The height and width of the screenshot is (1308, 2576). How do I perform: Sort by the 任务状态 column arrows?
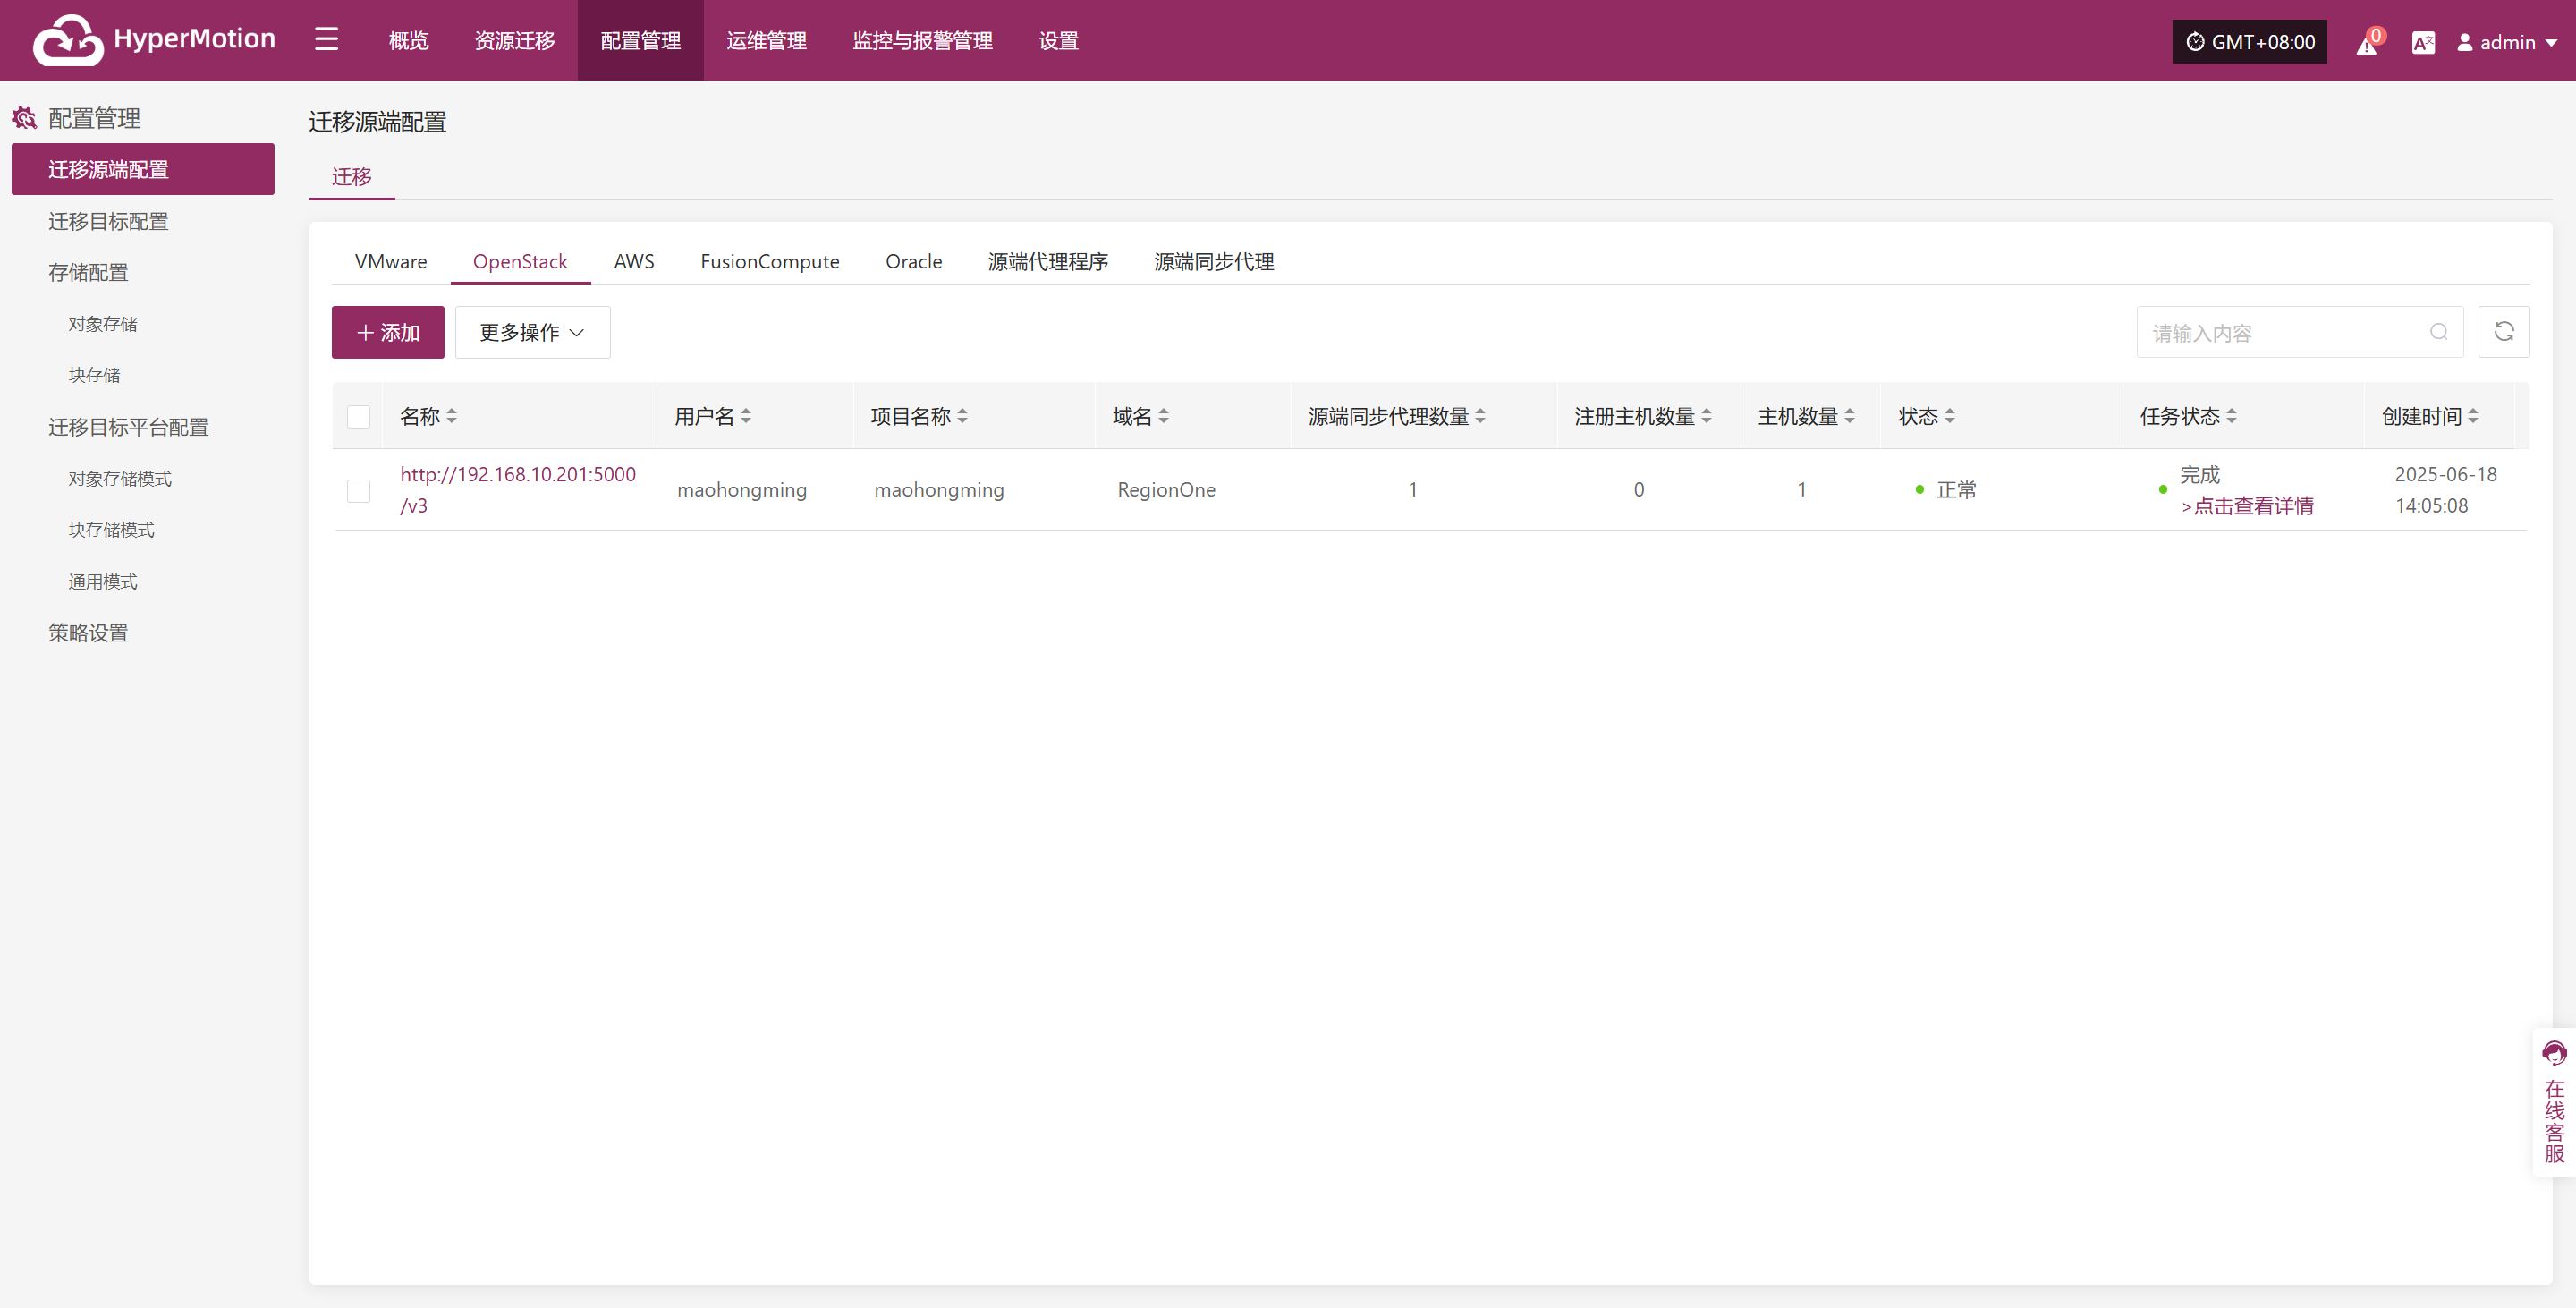click(x=2231, y=416)
